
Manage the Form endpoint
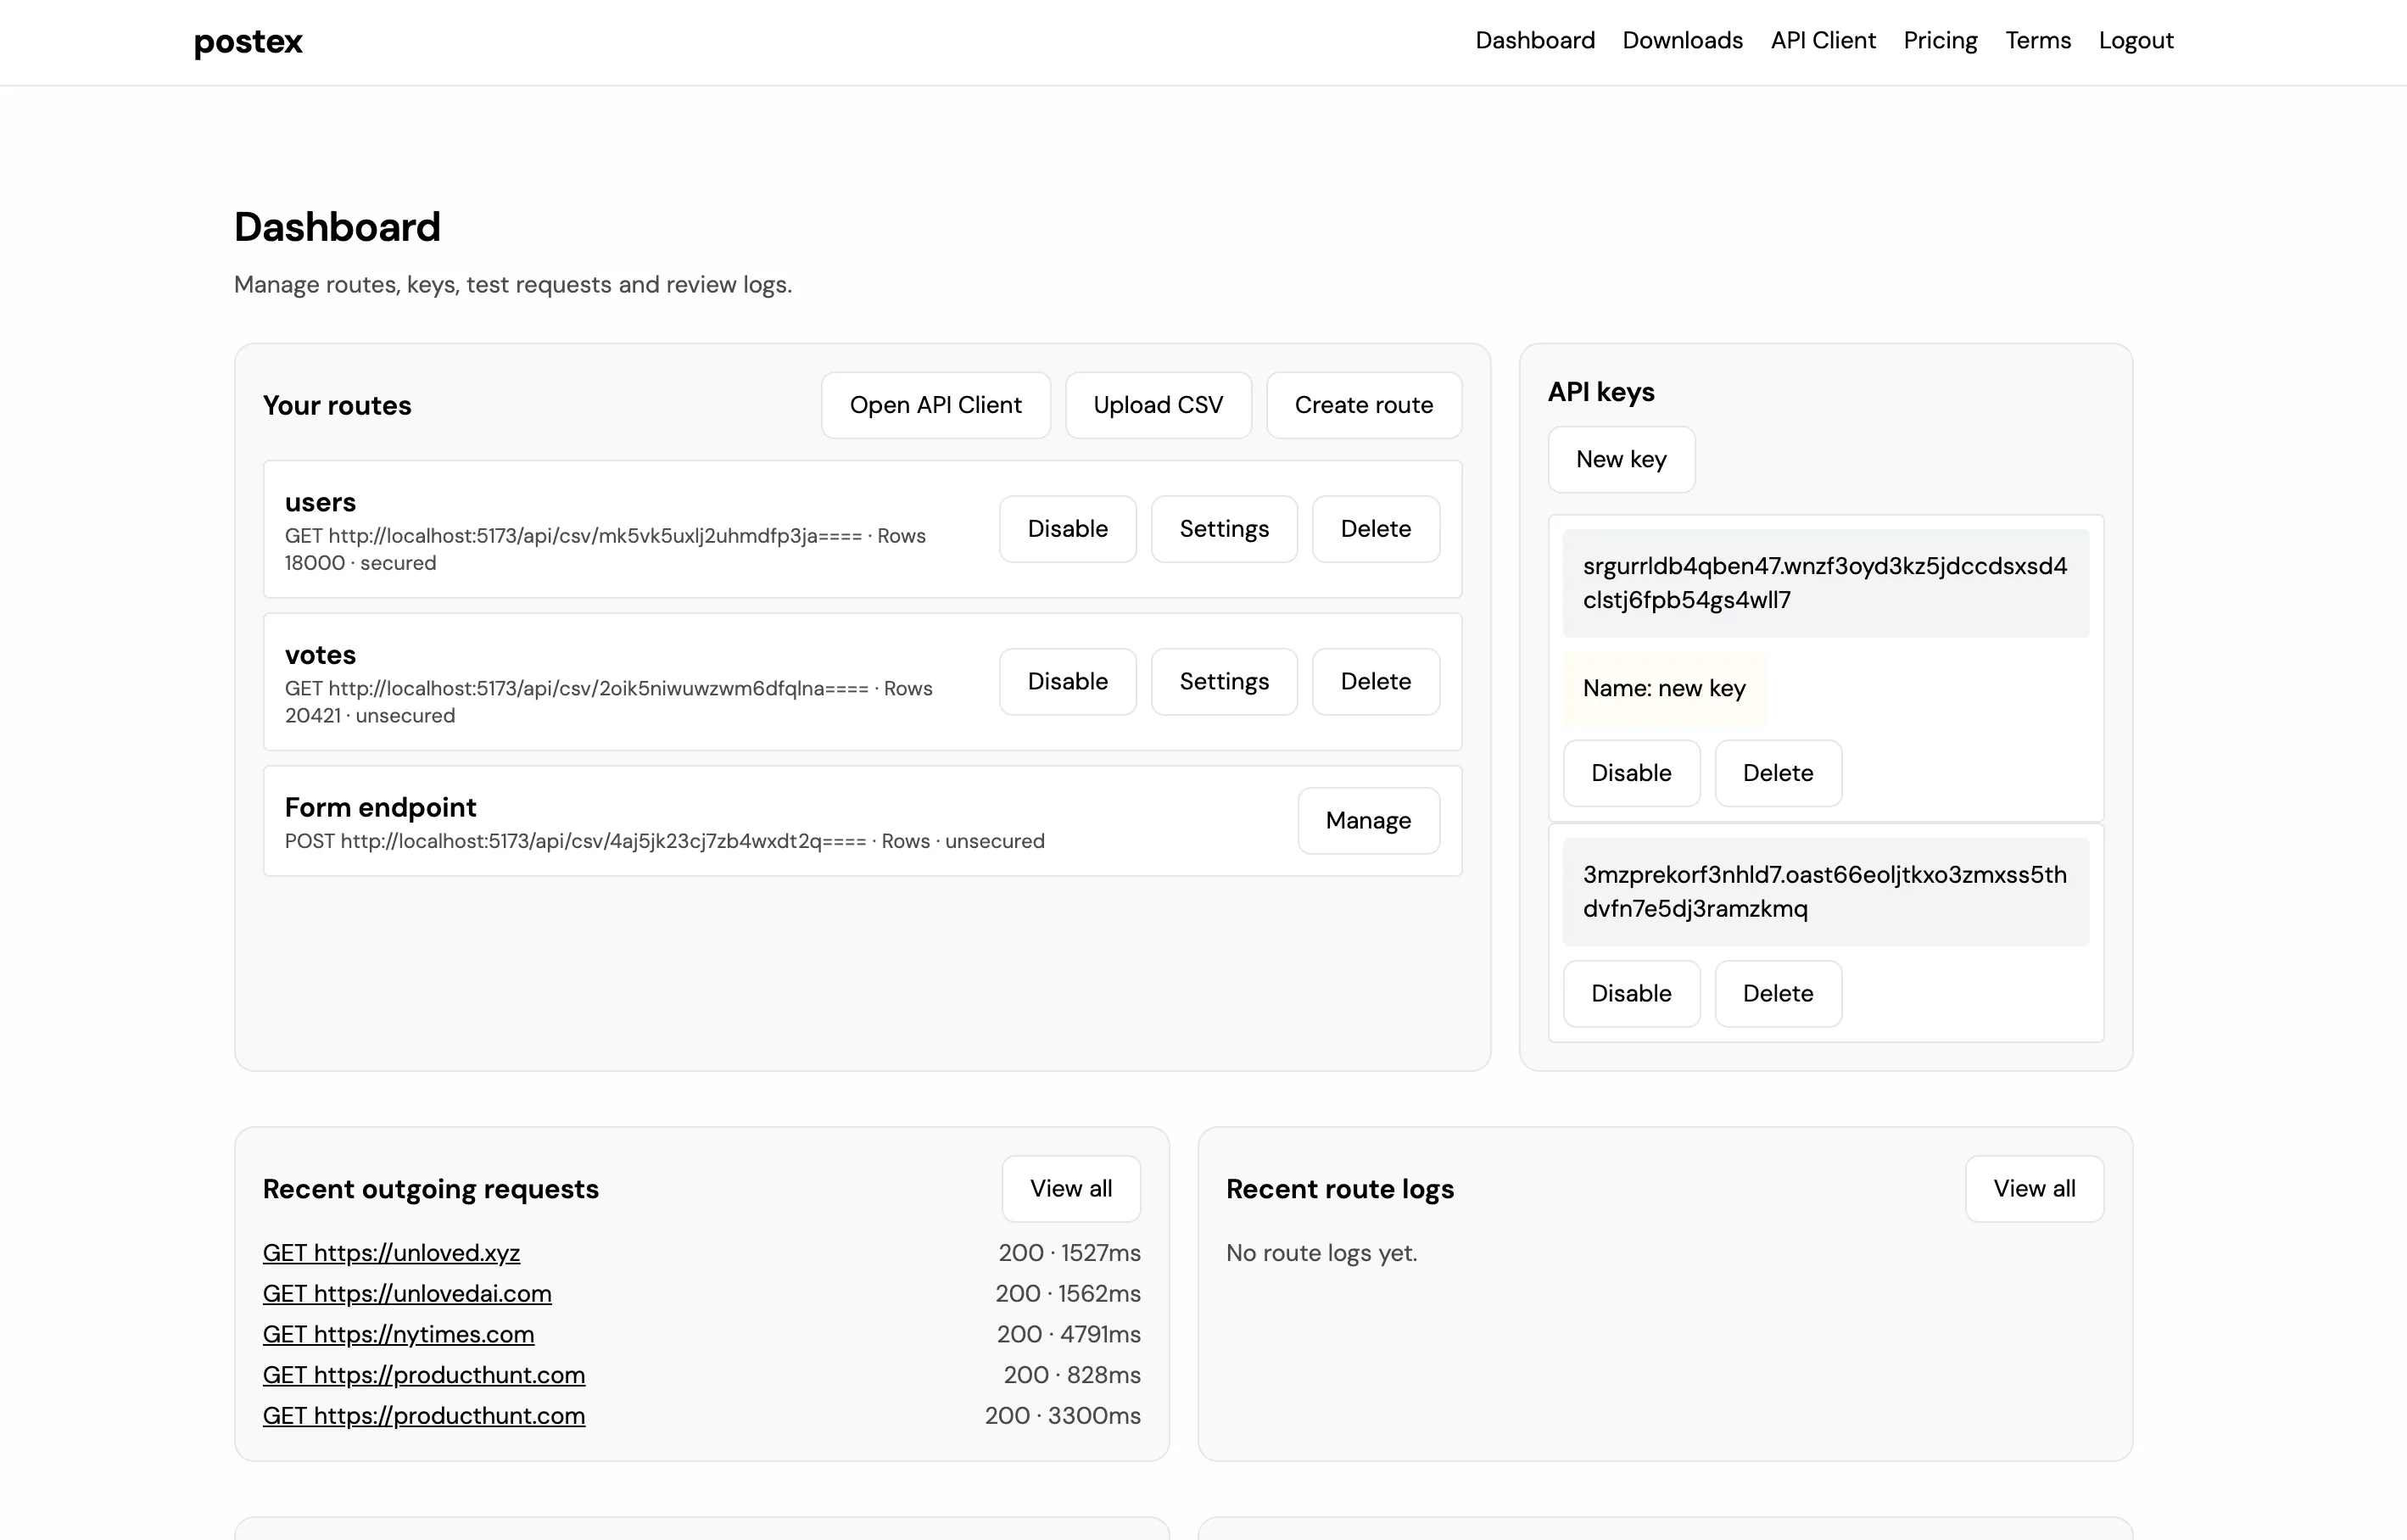click(1368, 820)
